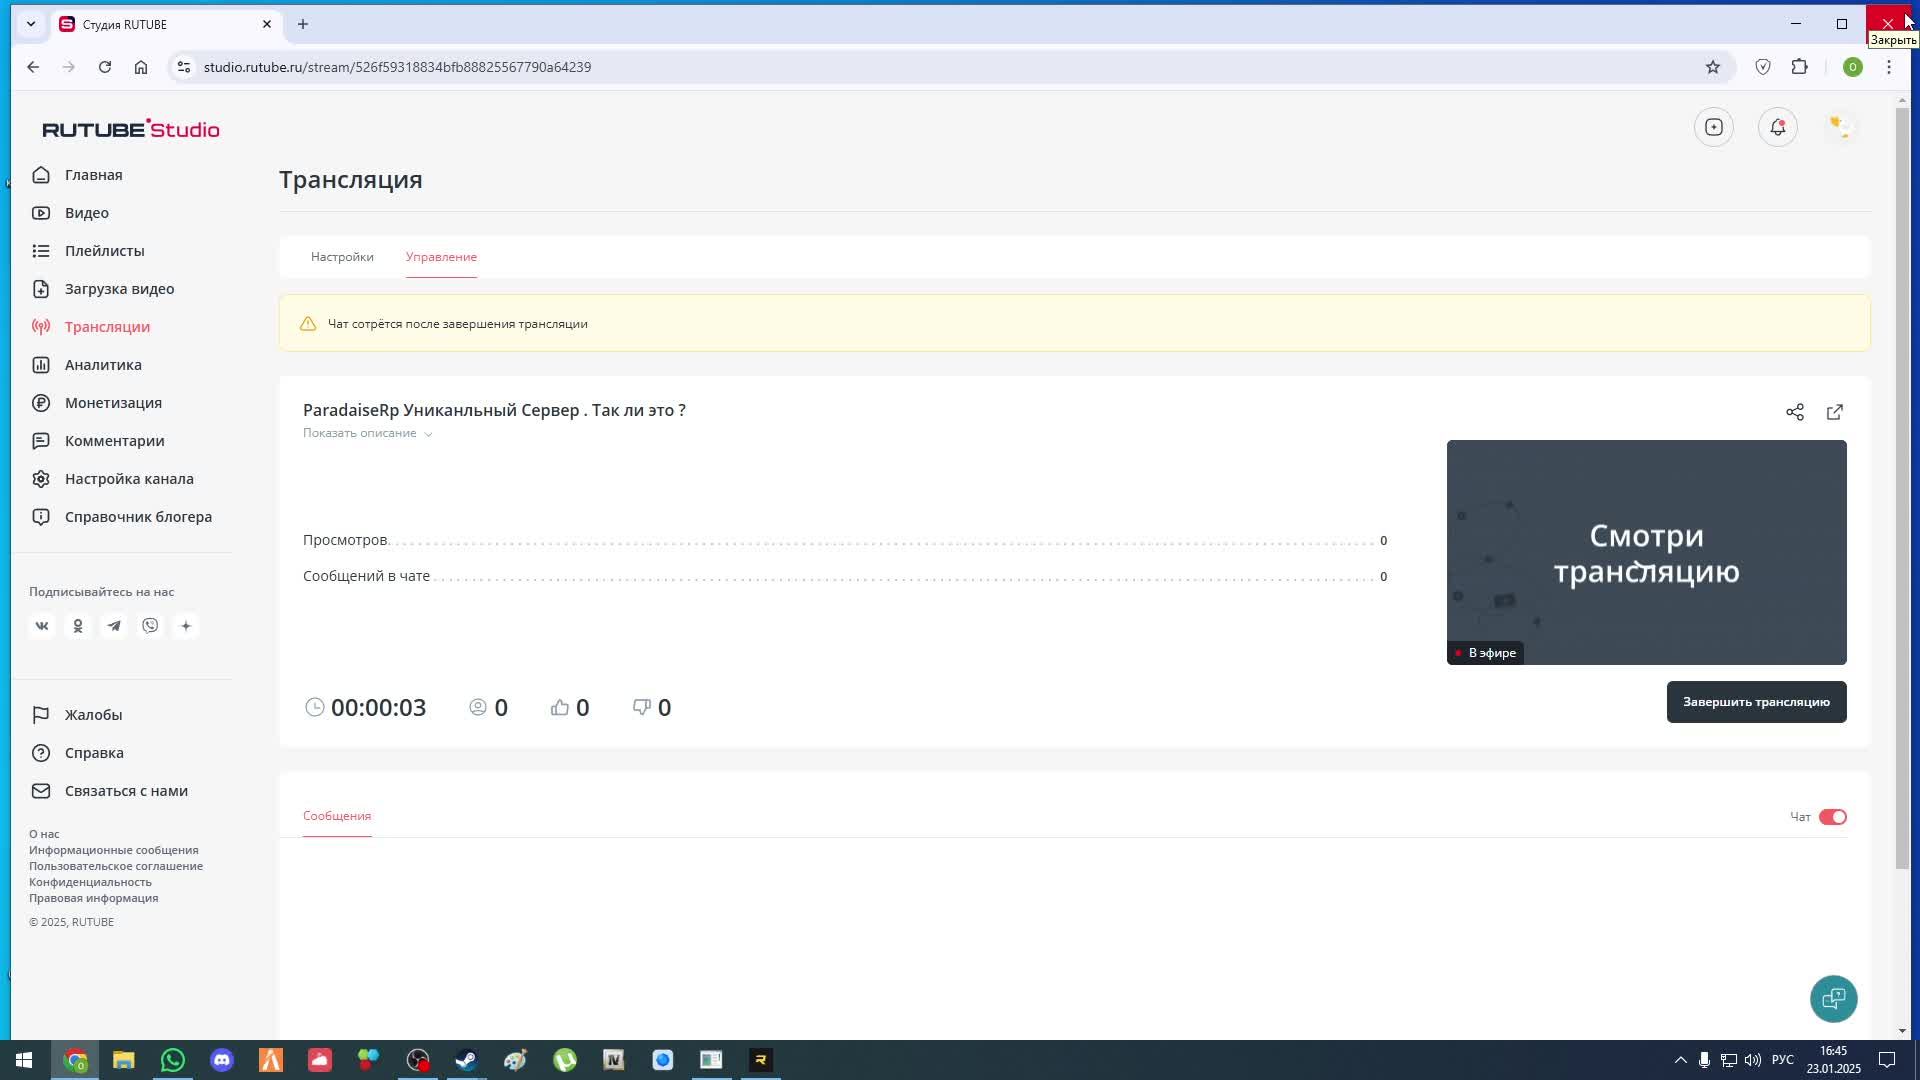
Task: Open the browser home page
Action: pos(141,67)
